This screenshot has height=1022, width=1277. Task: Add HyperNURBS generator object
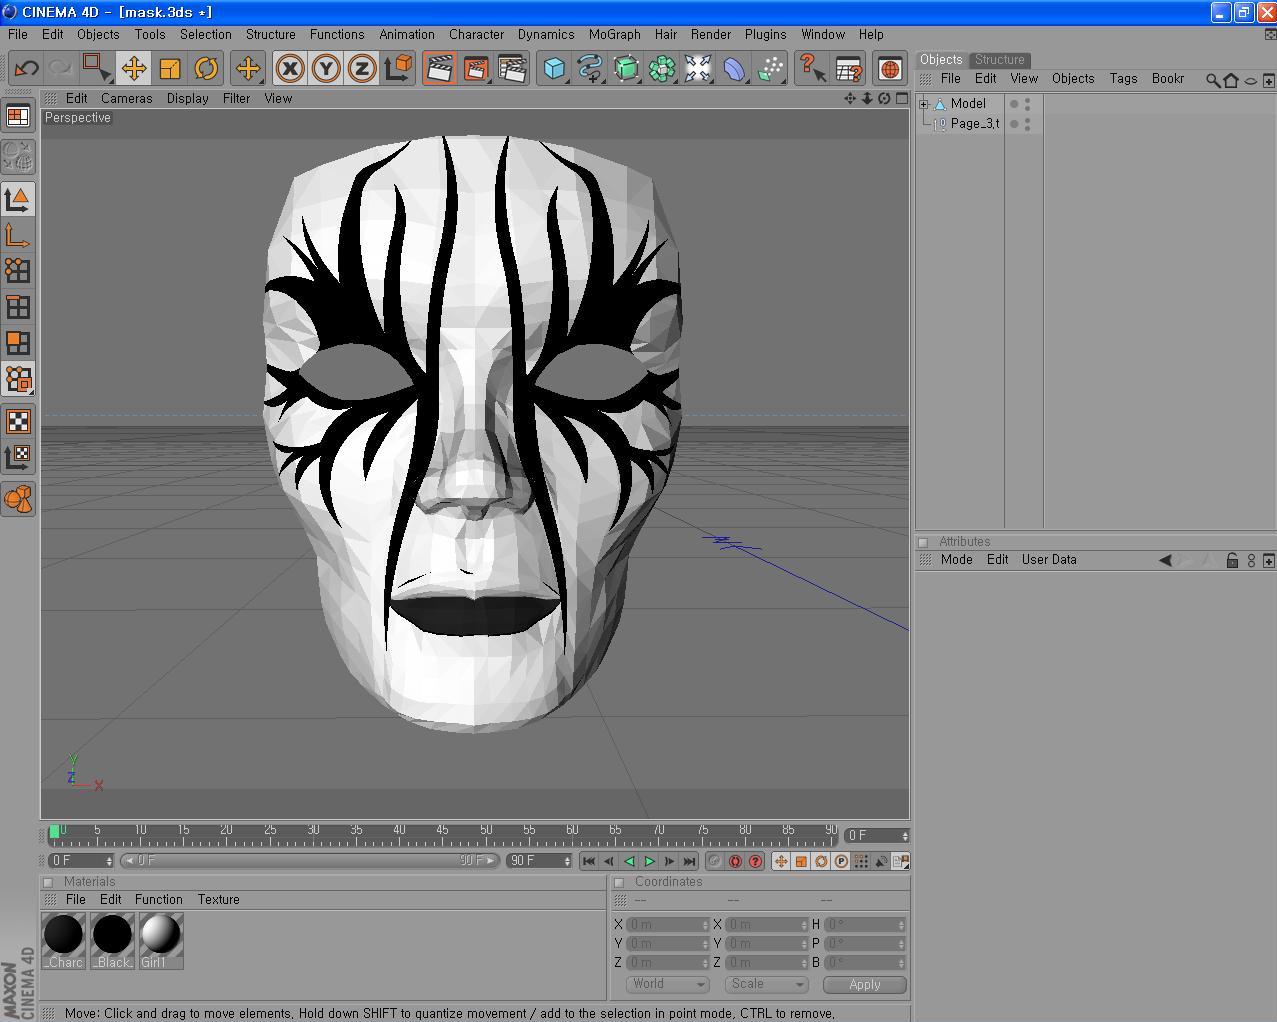pos(626,68)
